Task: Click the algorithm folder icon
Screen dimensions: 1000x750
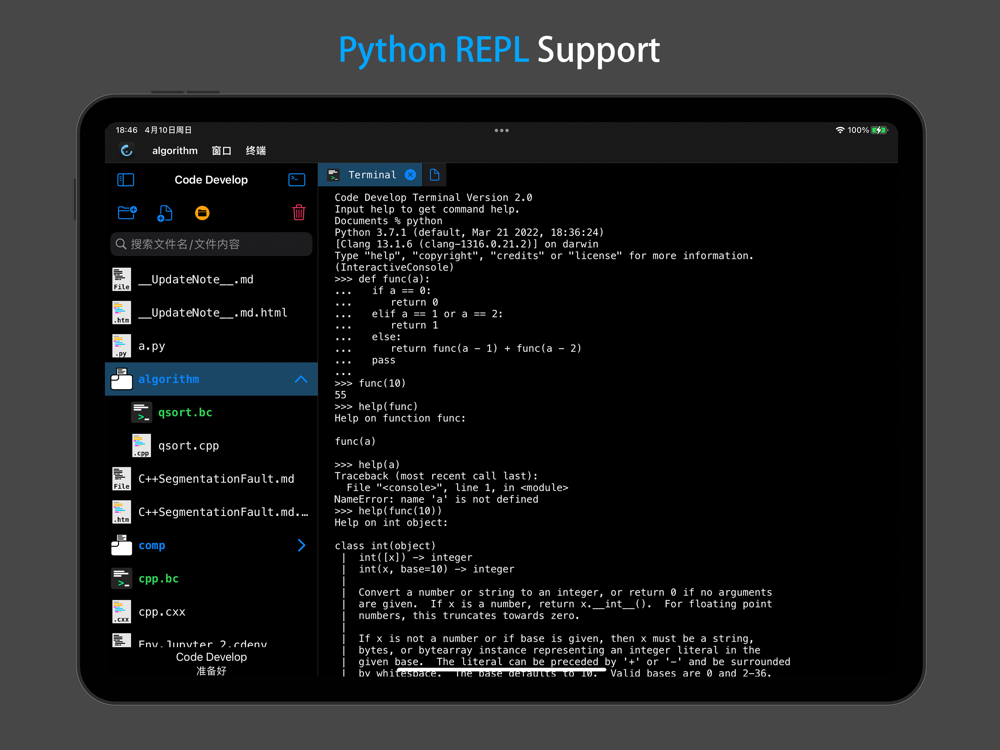Action: 121,379
